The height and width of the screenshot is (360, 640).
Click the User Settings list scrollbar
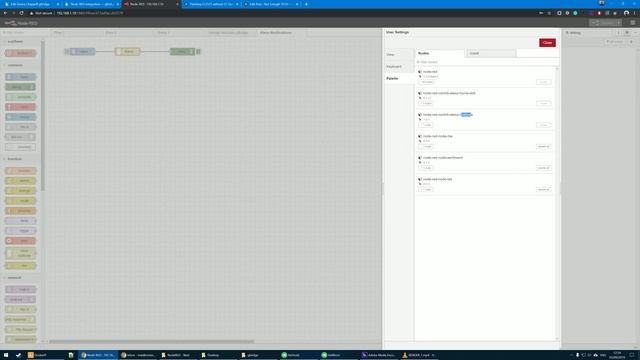tap(558, 203)
